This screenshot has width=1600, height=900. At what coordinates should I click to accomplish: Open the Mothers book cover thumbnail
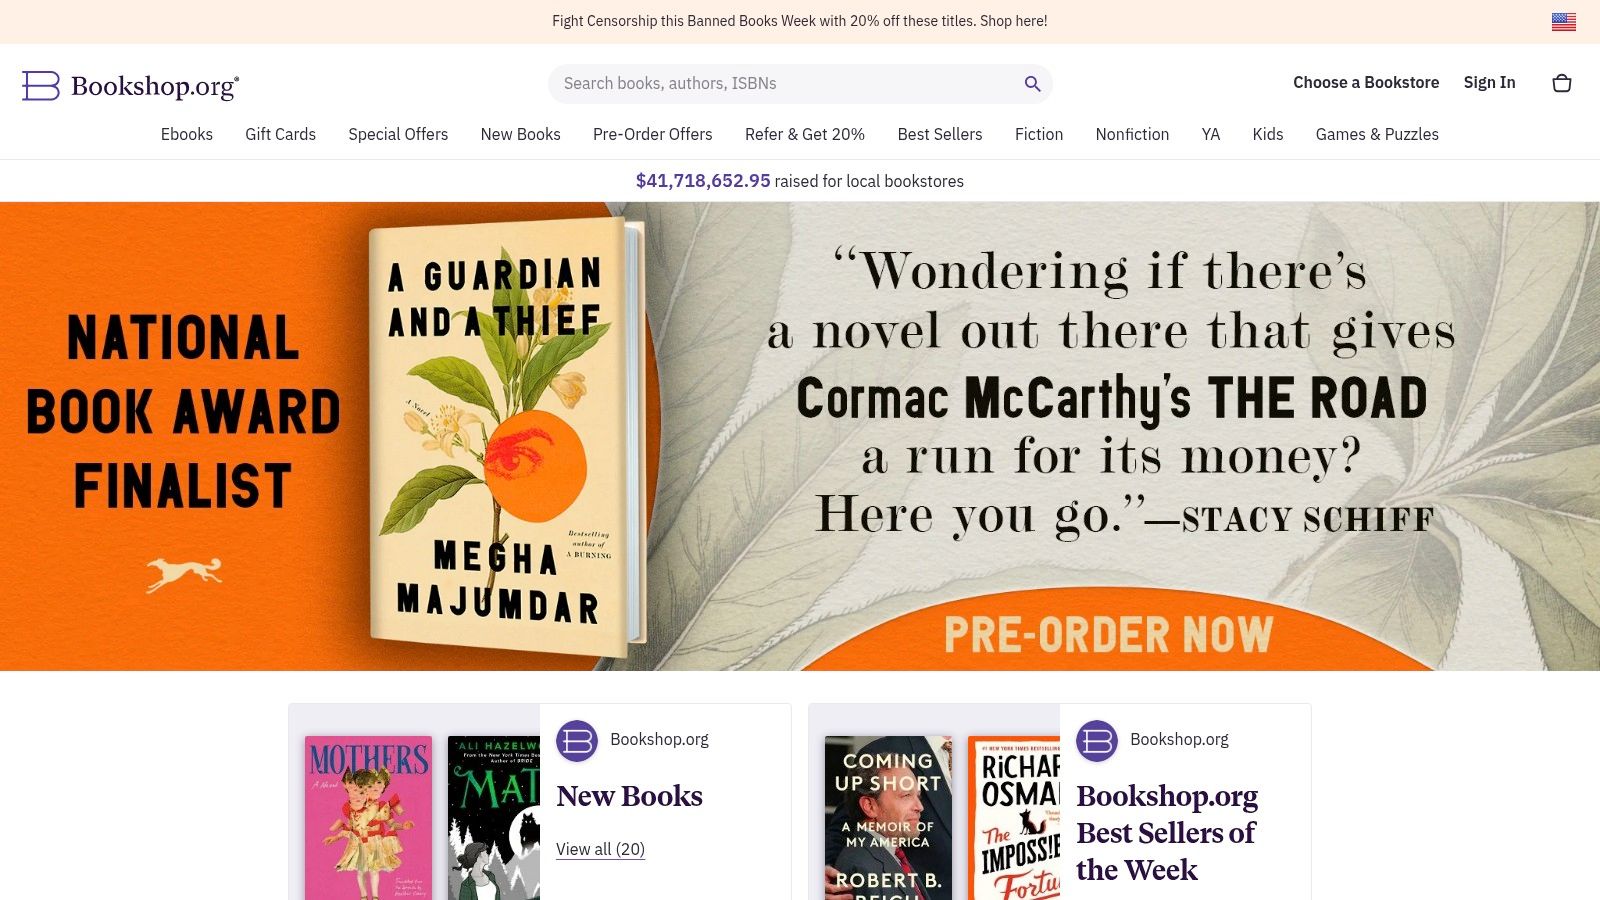(369, 818)
